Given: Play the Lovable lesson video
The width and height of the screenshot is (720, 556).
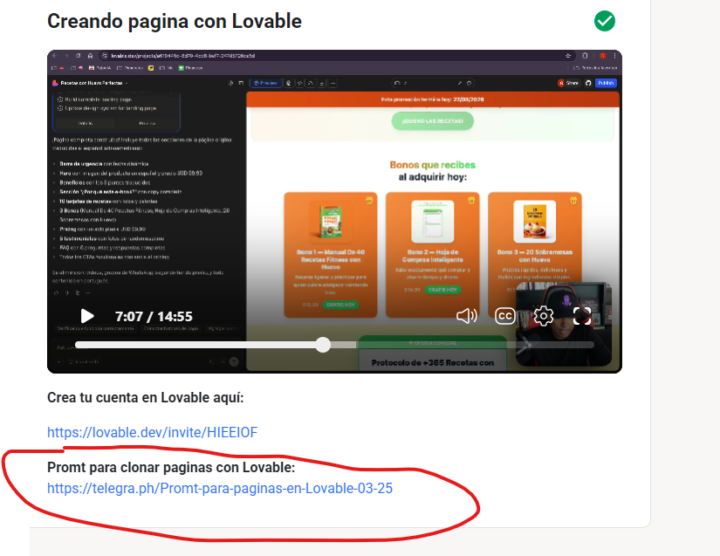Looking at the screenshot, I should (x=87, y=316).
